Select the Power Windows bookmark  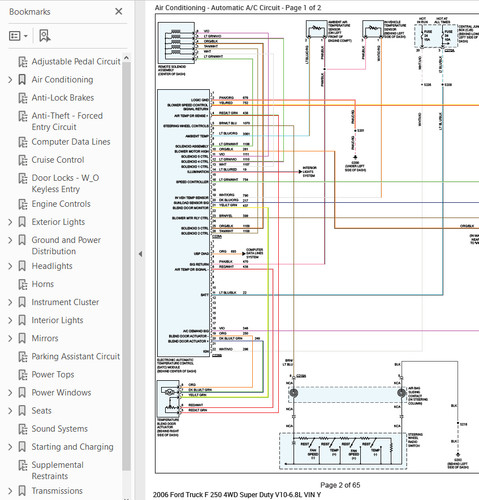pyautogui.click(x=61, y=393)
